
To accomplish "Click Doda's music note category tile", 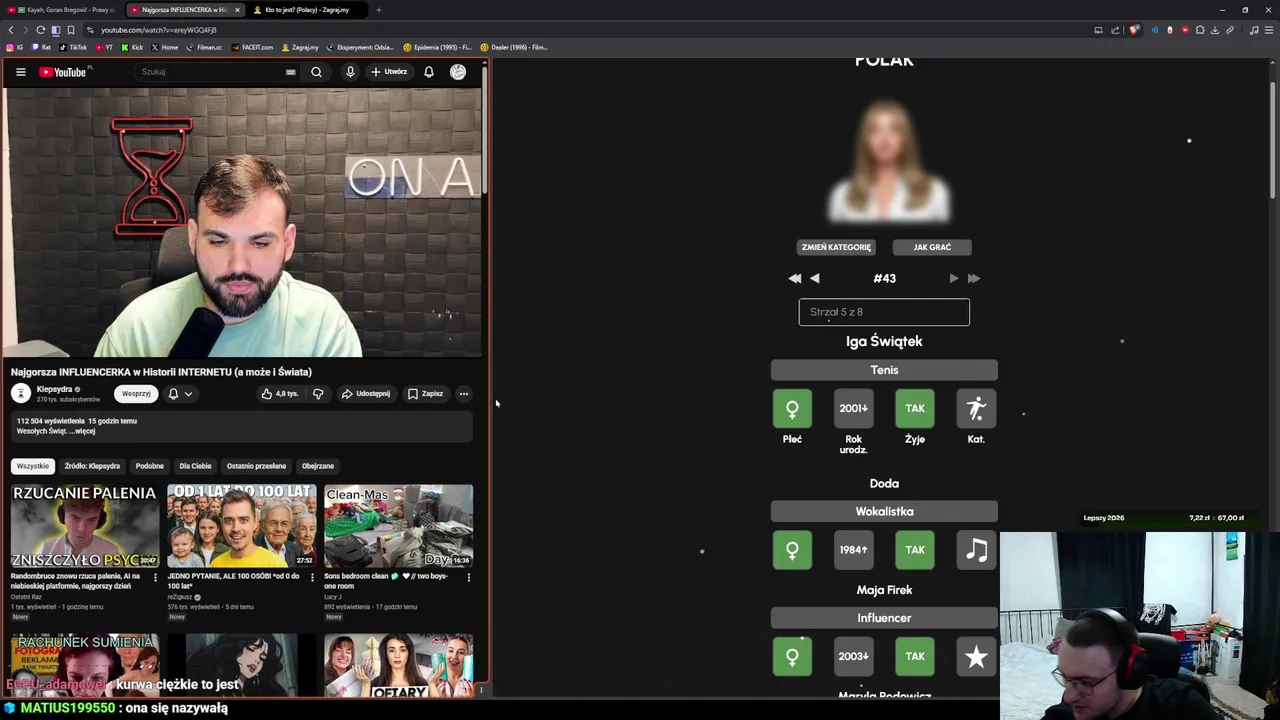I will point(976,550).
